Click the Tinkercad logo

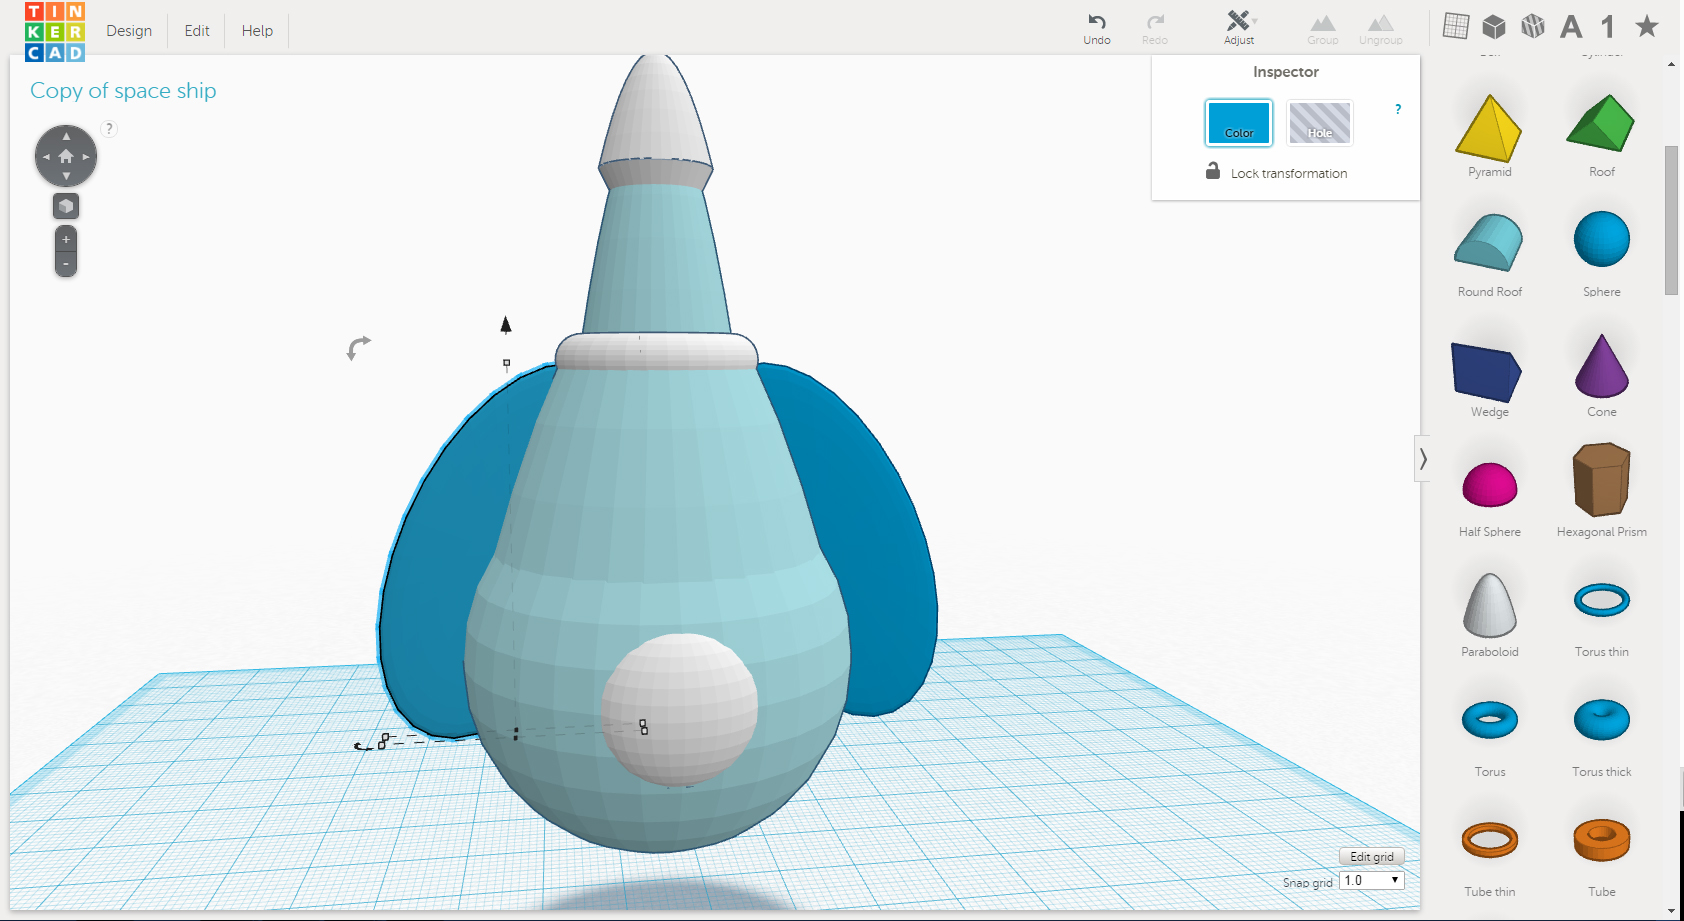[55, 31]
